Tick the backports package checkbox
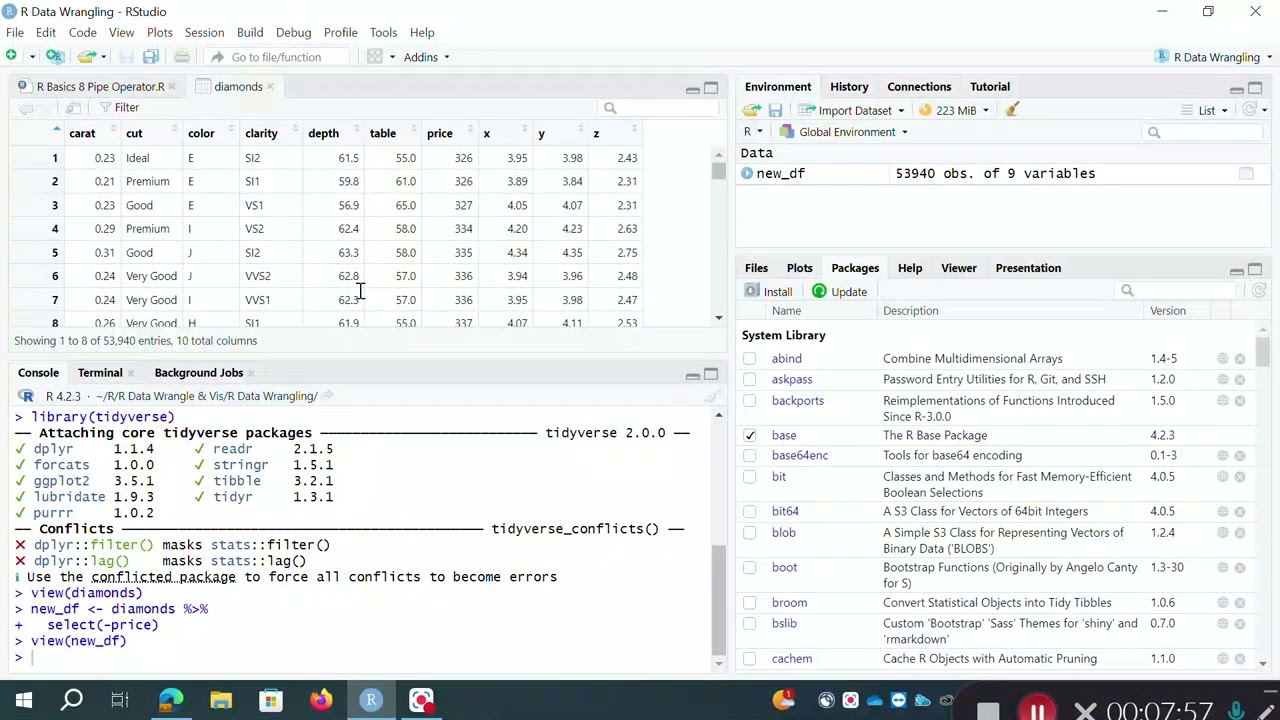This screenshot has width=1280, height=720. 750,401
